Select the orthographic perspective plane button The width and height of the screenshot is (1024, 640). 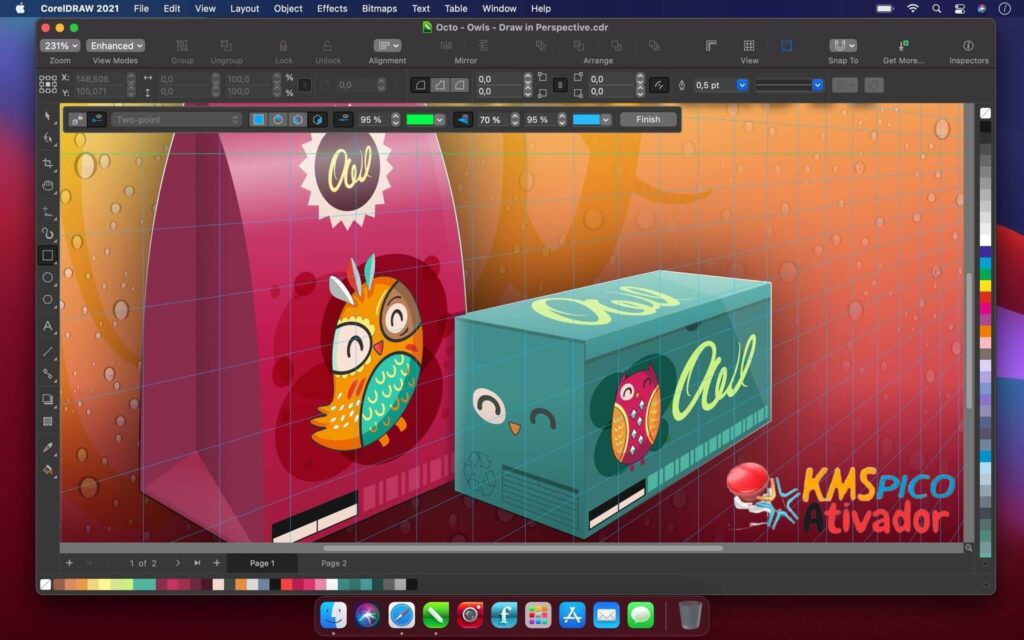tap(259, 120)
